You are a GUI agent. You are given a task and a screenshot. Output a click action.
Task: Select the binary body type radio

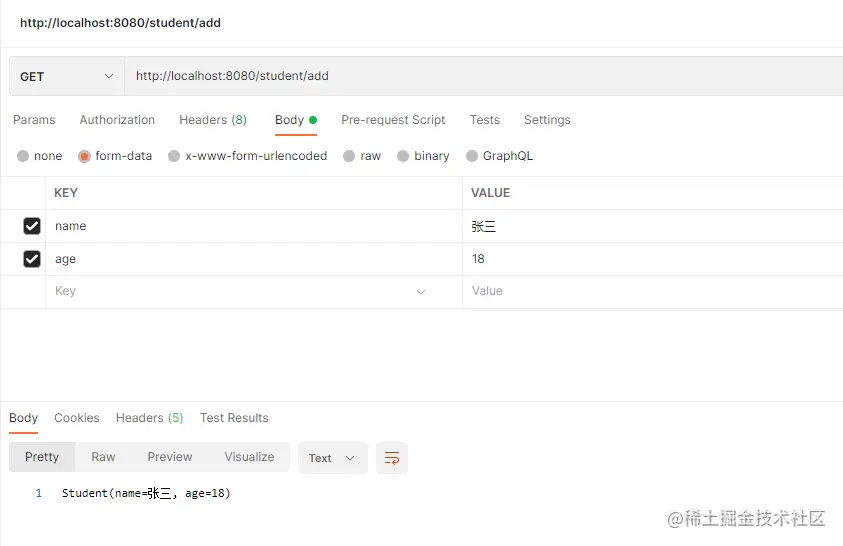403,156
